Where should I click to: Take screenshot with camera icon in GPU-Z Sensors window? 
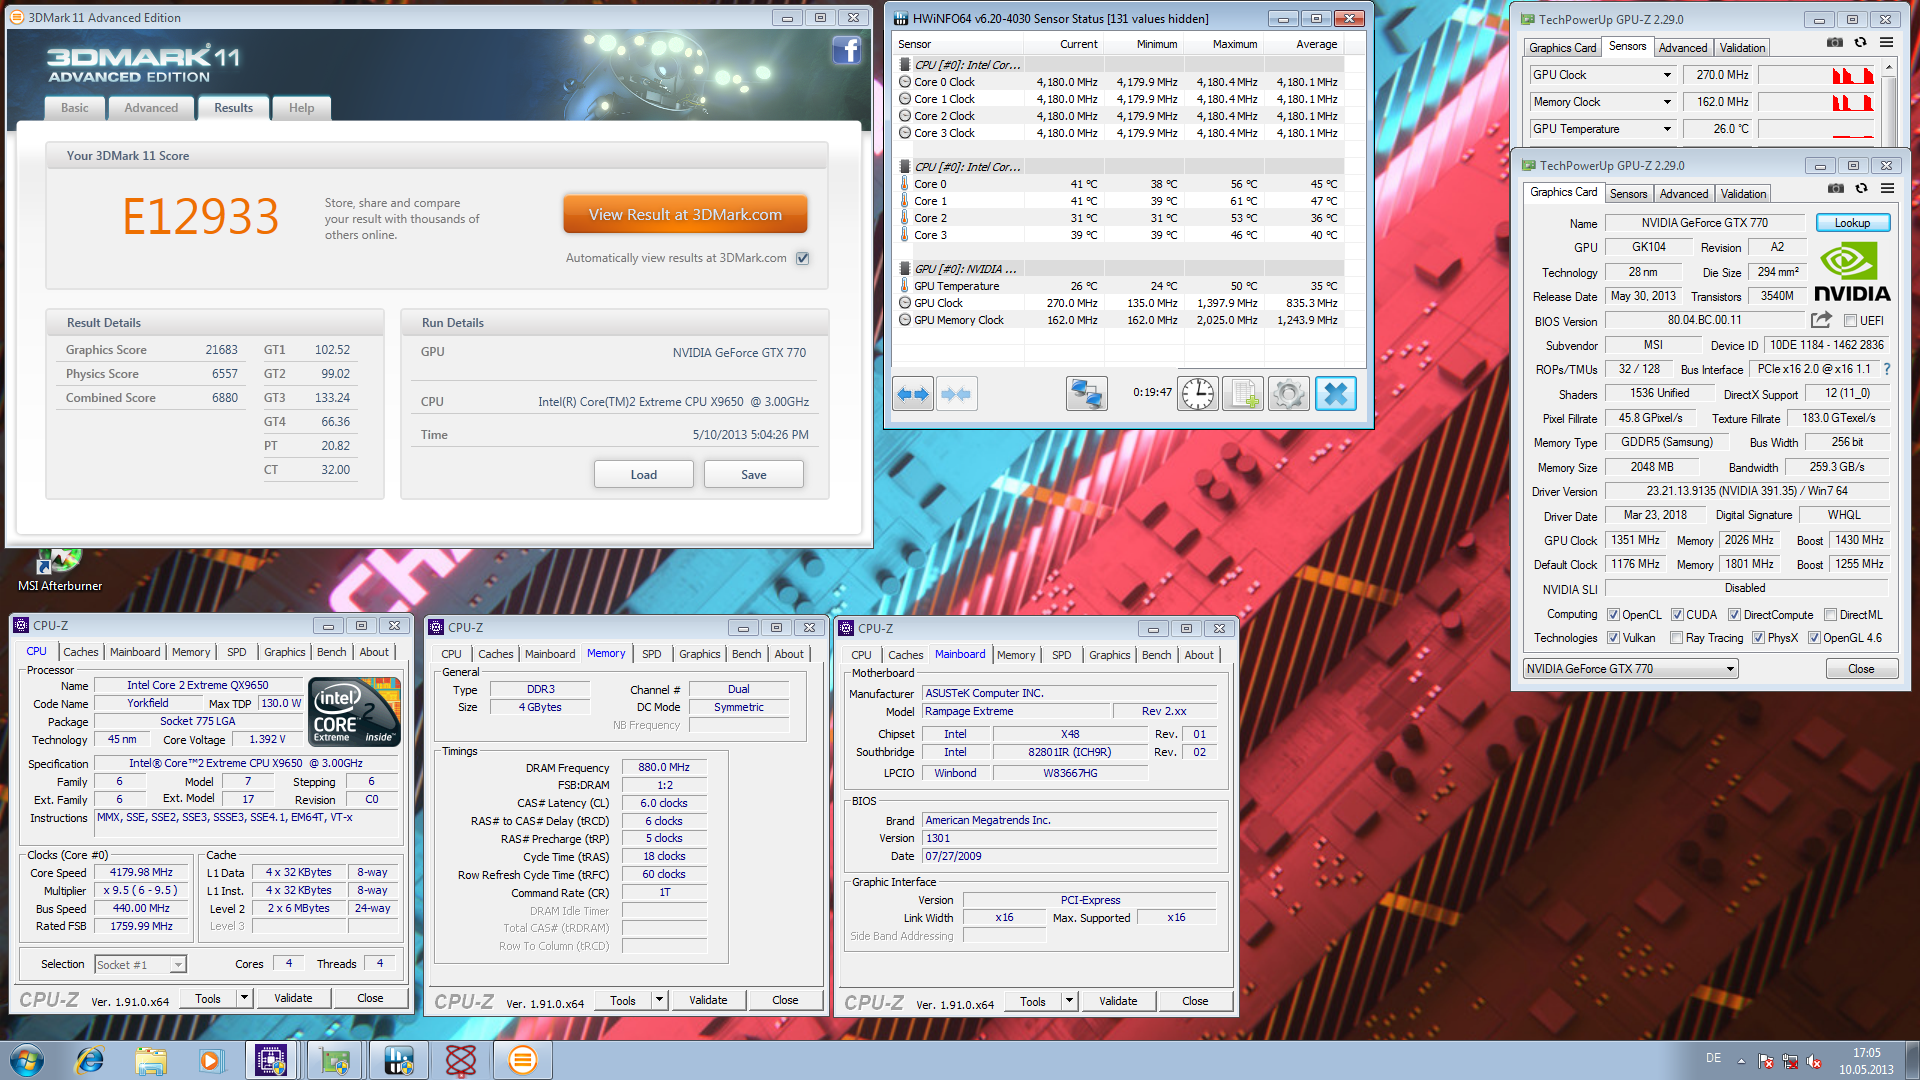click(x=1835, y=43)
